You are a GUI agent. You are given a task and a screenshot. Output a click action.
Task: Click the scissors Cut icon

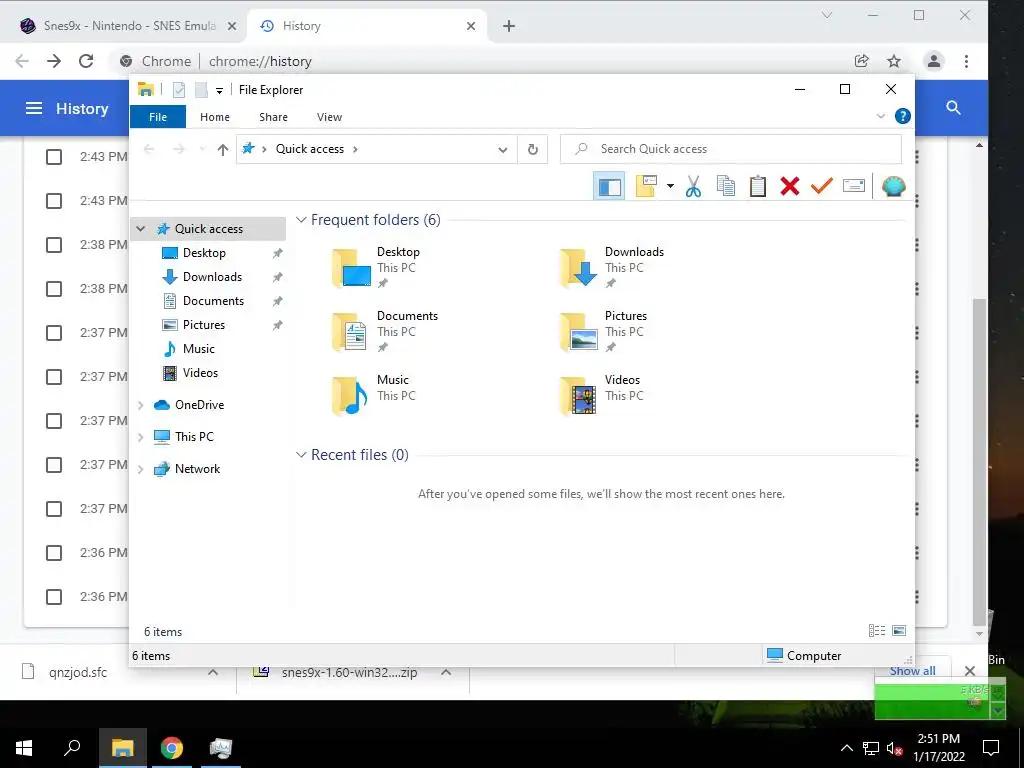(x=693, y=187)
